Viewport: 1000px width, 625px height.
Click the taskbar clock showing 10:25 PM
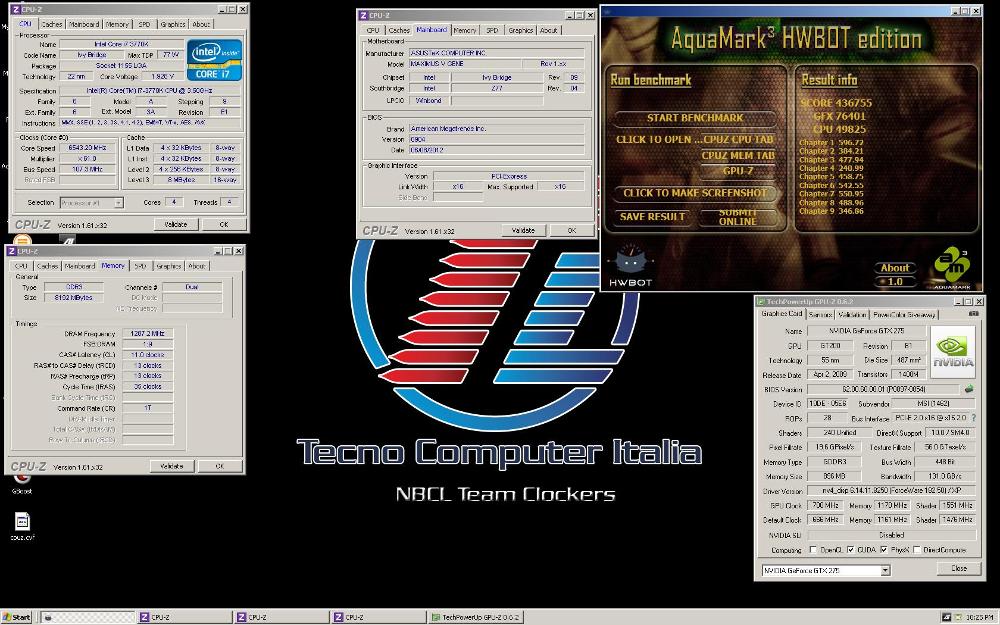[x=980, y=617]
